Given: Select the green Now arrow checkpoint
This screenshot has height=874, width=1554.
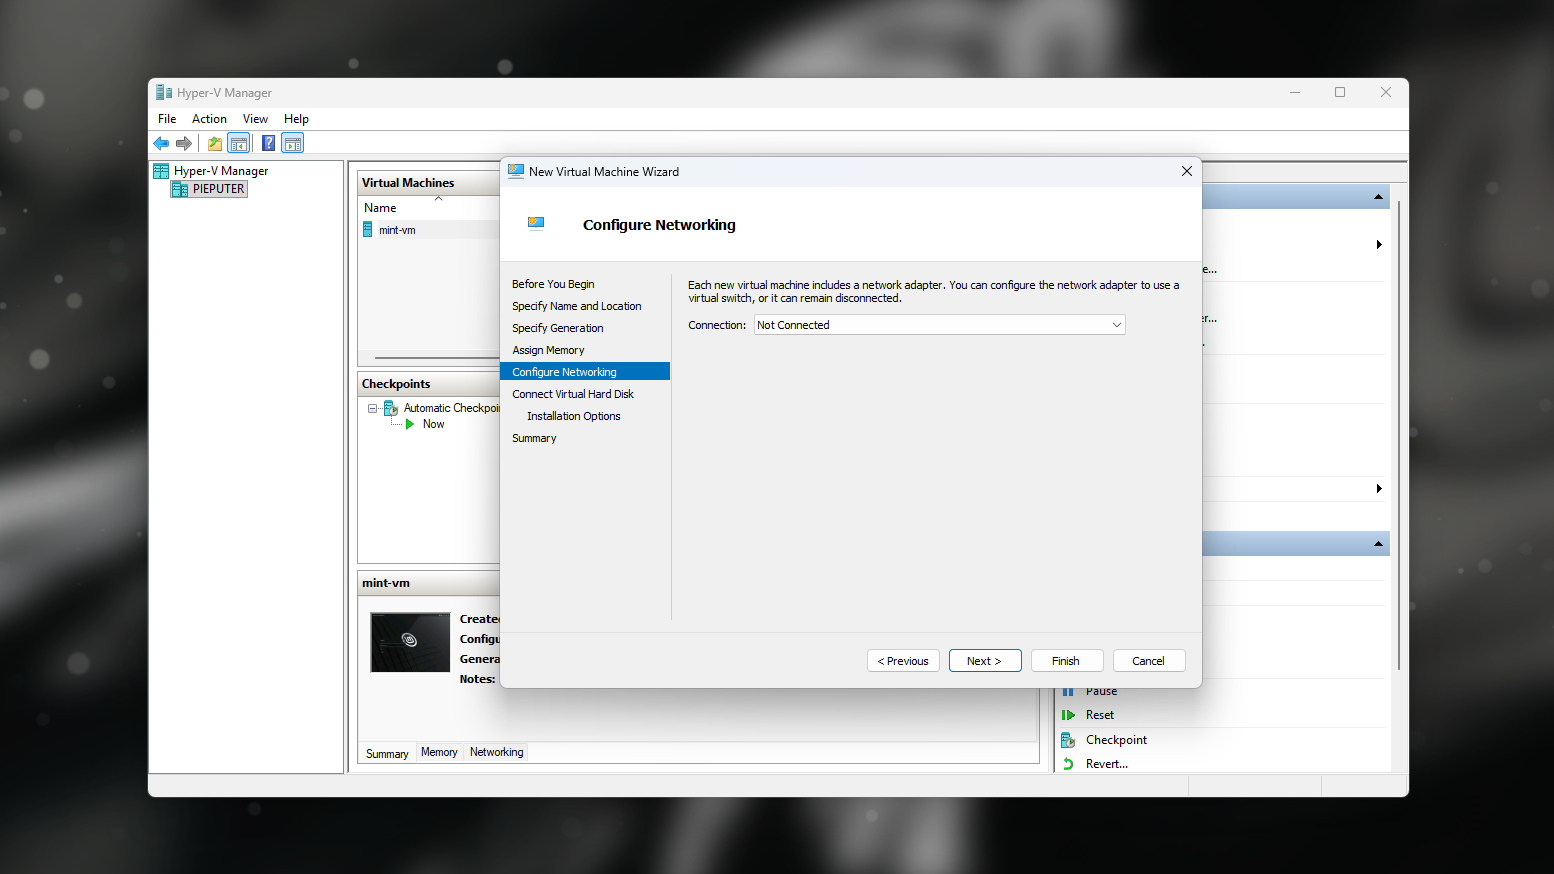Looking at the screenshot, I should 410,424.
